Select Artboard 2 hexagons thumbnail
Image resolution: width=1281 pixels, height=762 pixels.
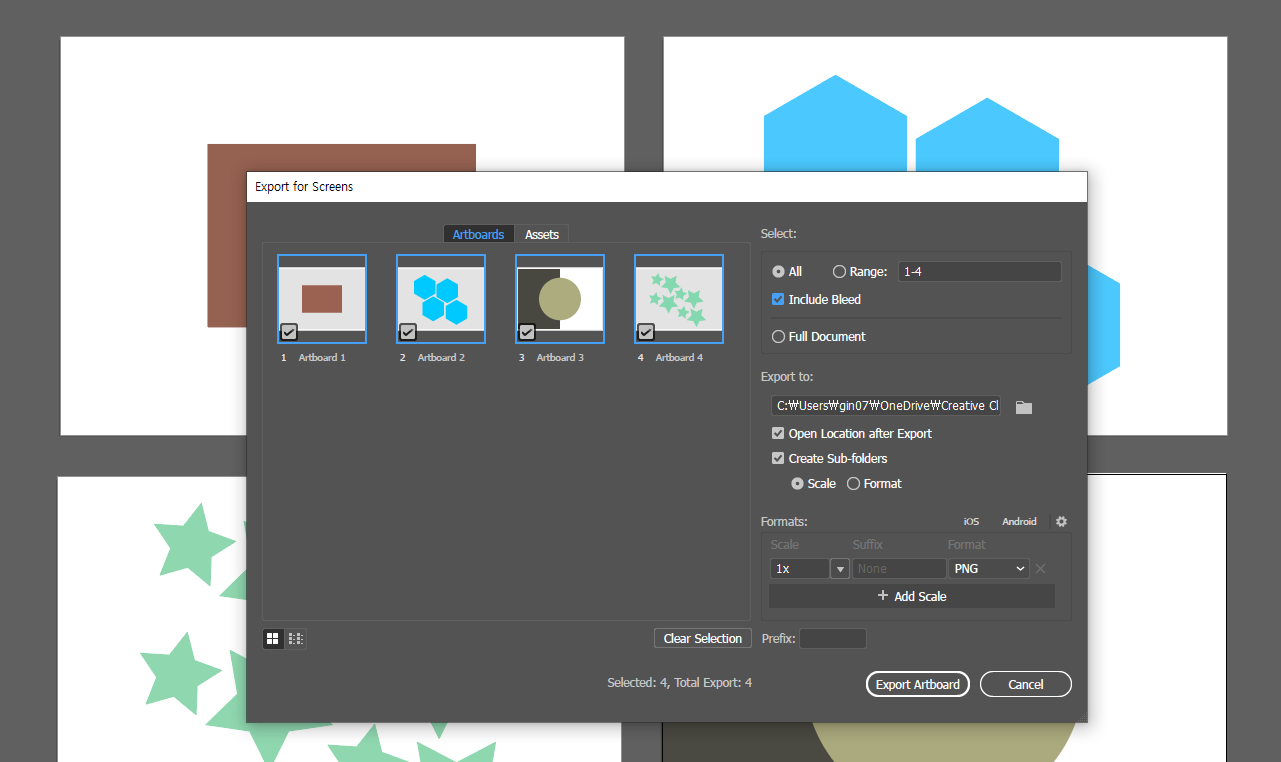pos(441,299)
